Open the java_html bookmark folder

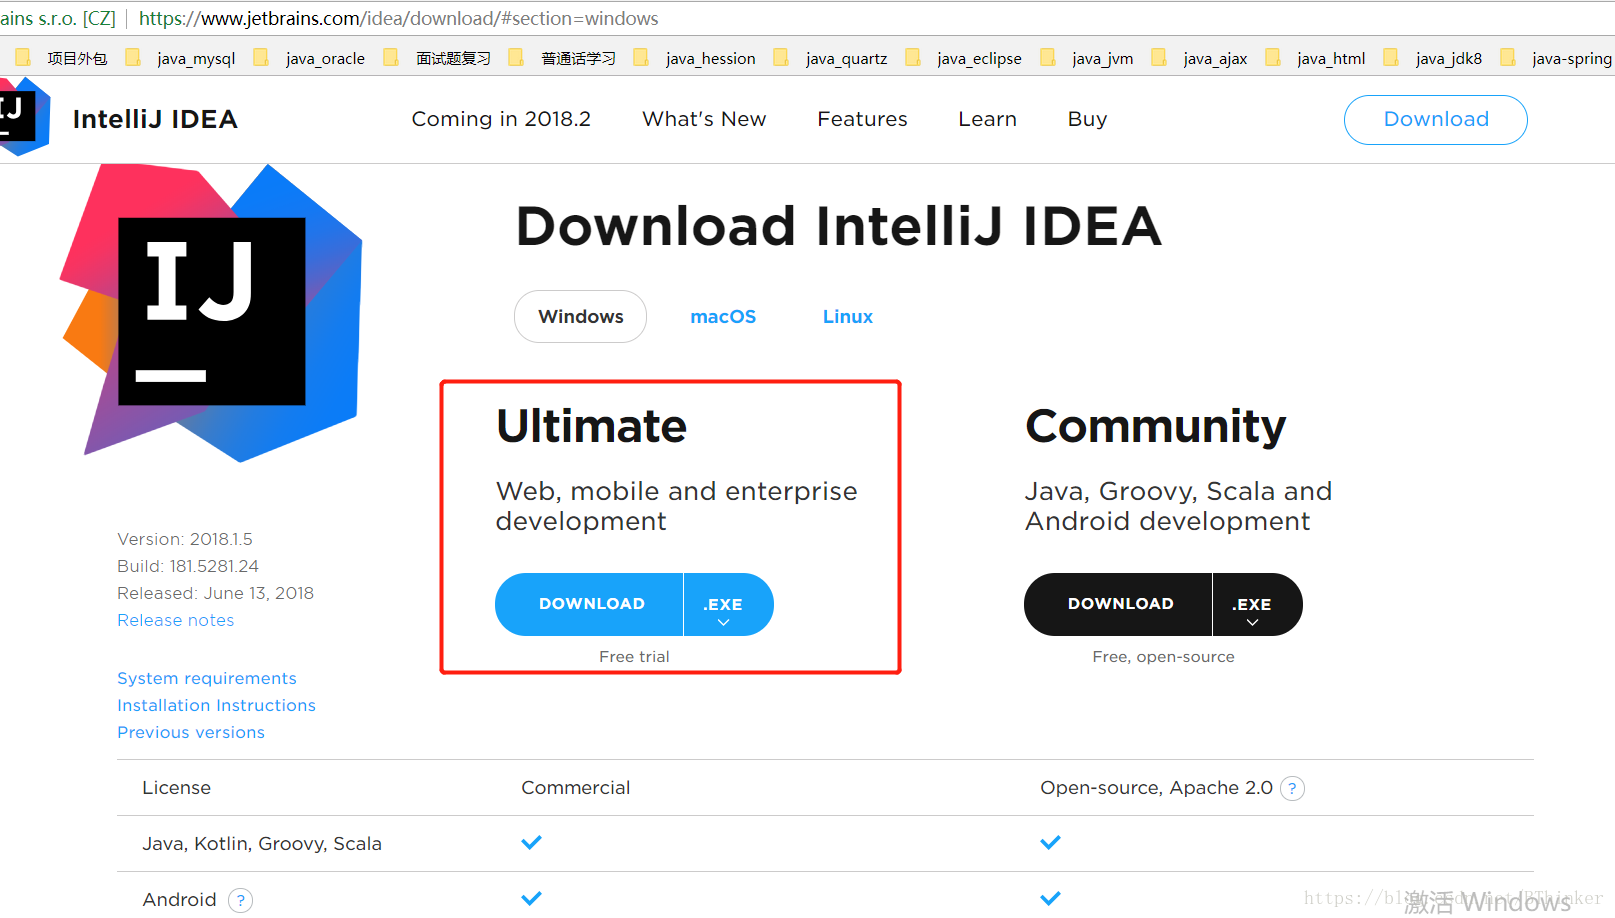tap(1316, 58)
